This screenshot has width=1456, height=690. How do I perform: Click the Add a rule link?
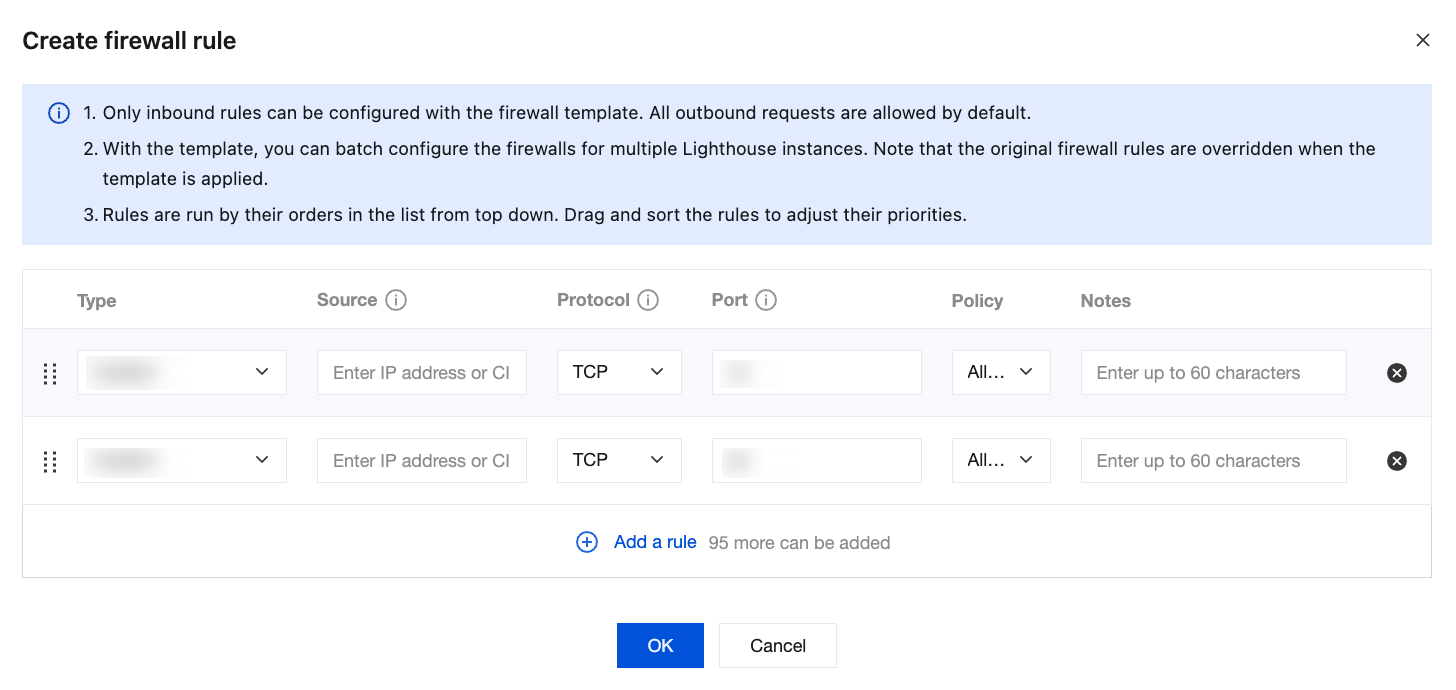655,542
